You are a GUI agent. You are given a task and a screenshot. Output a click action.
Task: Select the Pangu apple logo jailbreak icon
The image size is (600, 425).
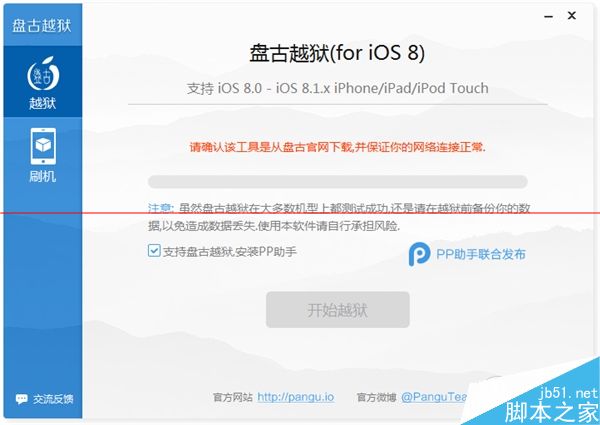pos(43,74)
